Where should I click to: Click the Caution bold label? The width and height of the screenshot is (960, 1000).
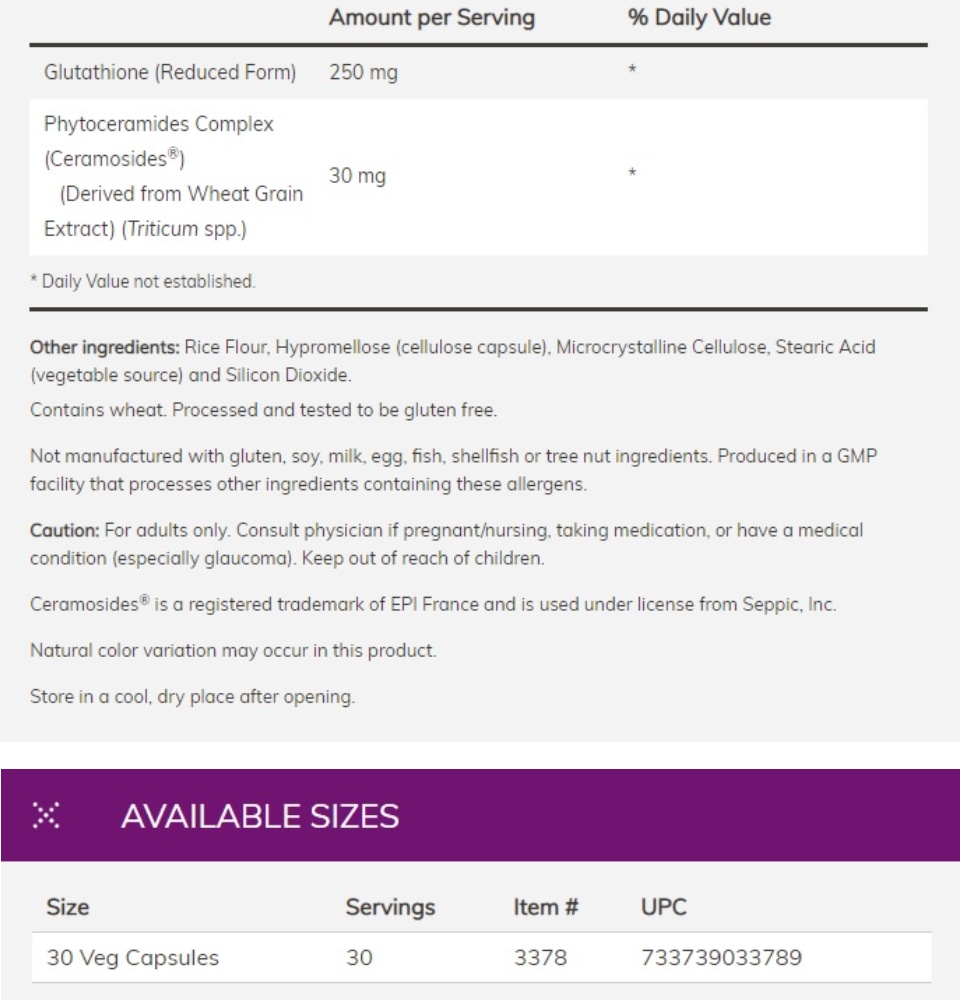click(64, 530)
